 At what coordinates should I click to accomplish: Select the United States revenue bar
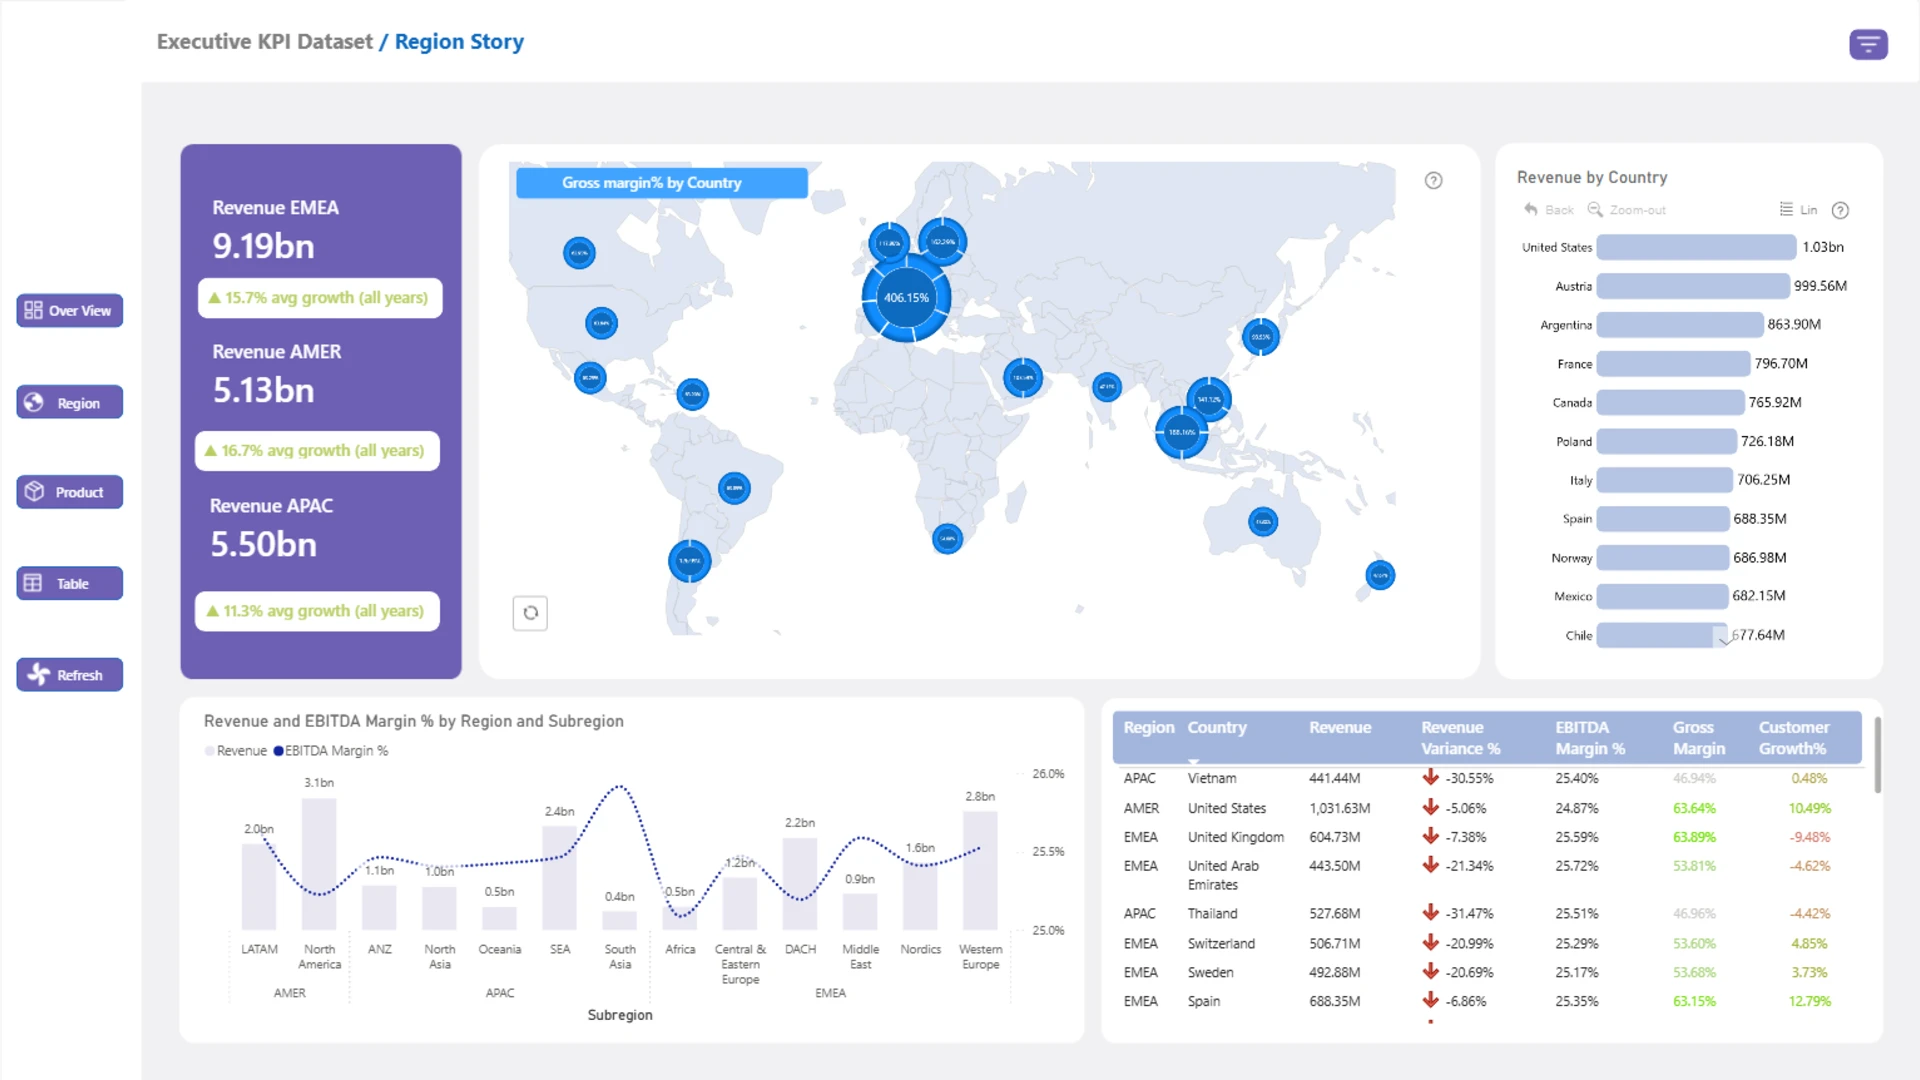pyautogui.click(x=1695, y=248)
